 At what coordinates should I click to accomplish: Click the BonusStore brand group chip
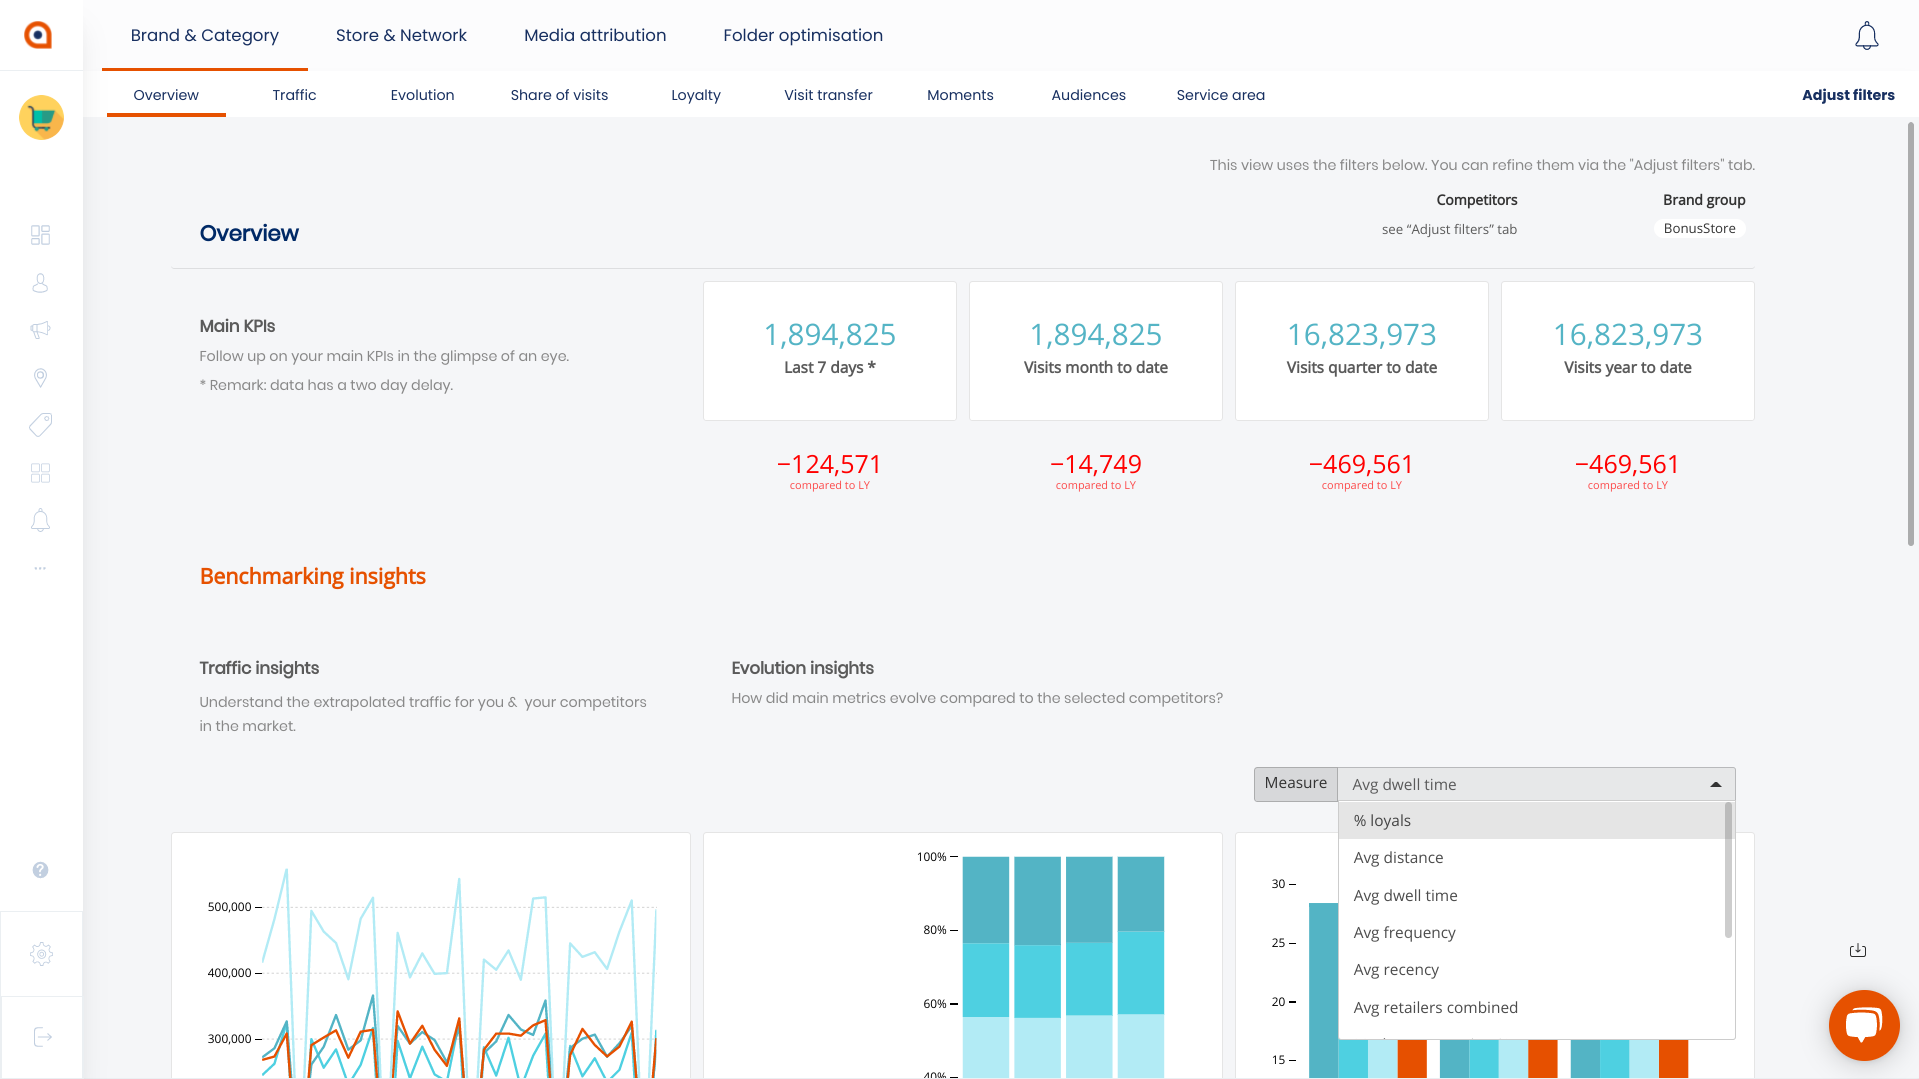[1699, 228]
